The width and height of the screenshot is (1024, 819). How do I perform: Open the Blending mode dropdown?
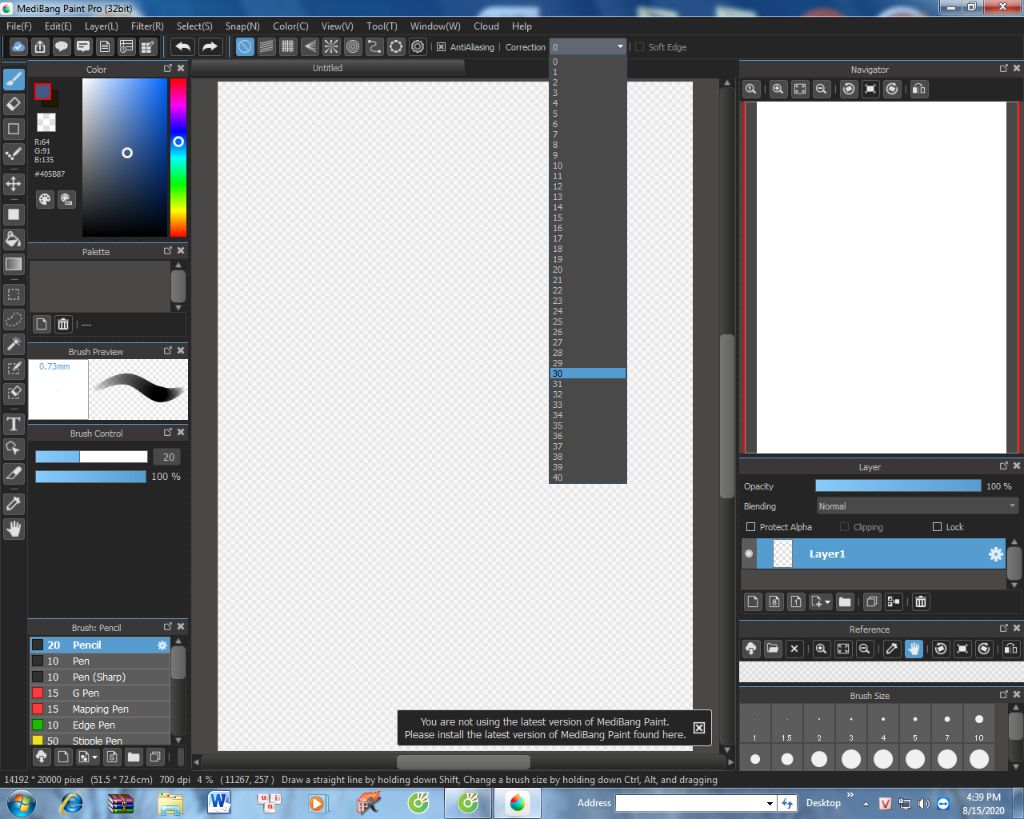coord(918,506)
